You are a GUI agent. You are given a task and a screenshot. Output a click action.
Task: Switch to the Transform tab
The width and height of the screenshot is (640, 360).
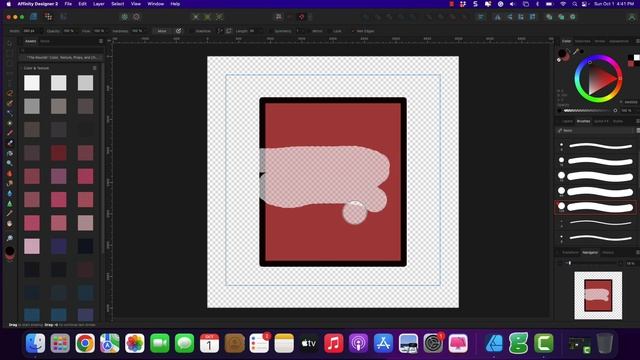click(570, 253)
